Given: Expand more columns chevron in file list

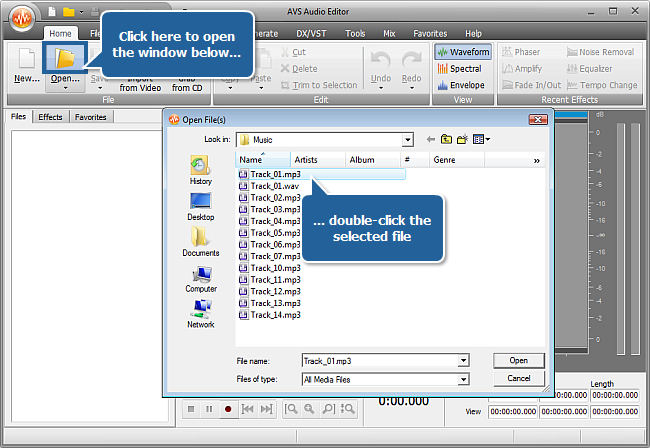Looking at the screenshot, I should click(536, 160).
